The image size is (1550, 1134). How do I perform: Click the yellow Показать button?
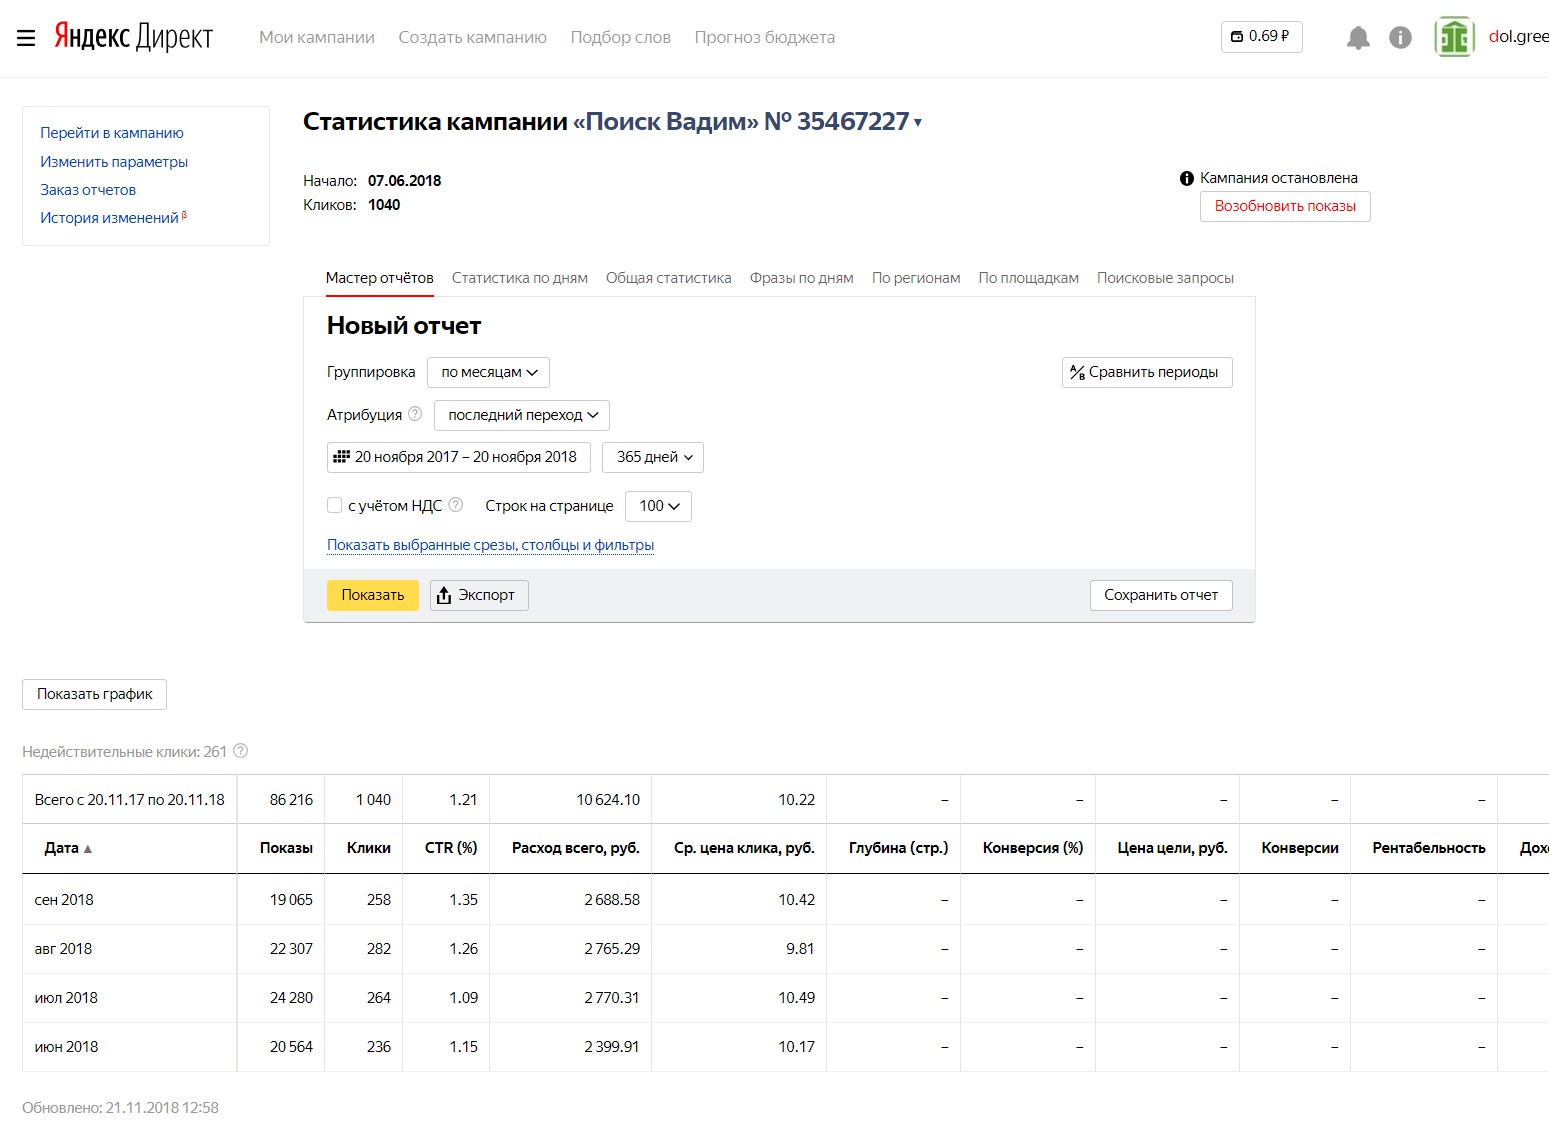373,595
